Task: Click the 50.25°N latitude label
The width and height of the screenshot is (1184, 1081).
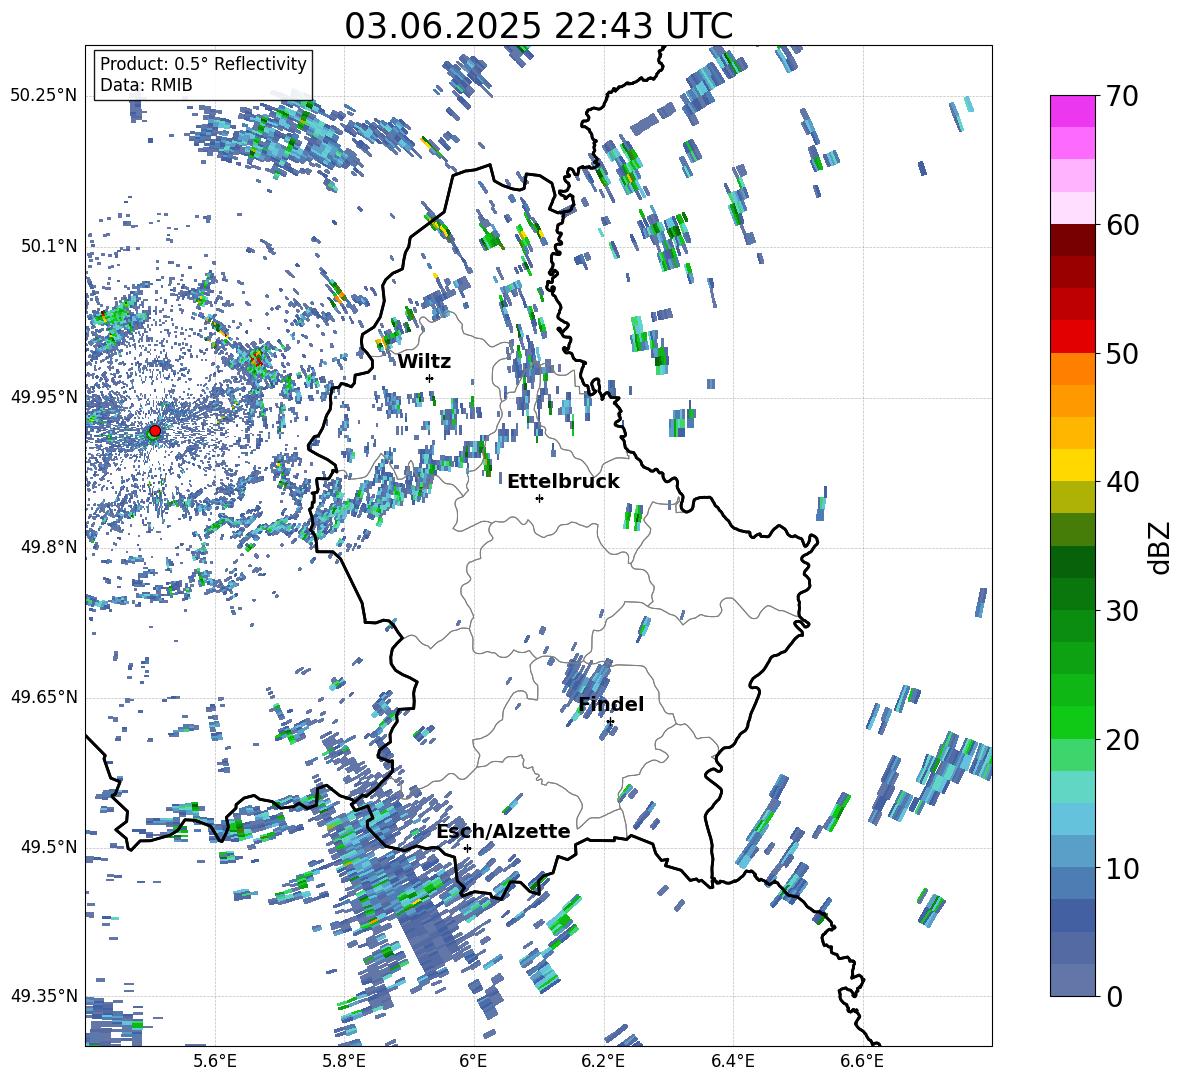Action: (x=44, y=96)
